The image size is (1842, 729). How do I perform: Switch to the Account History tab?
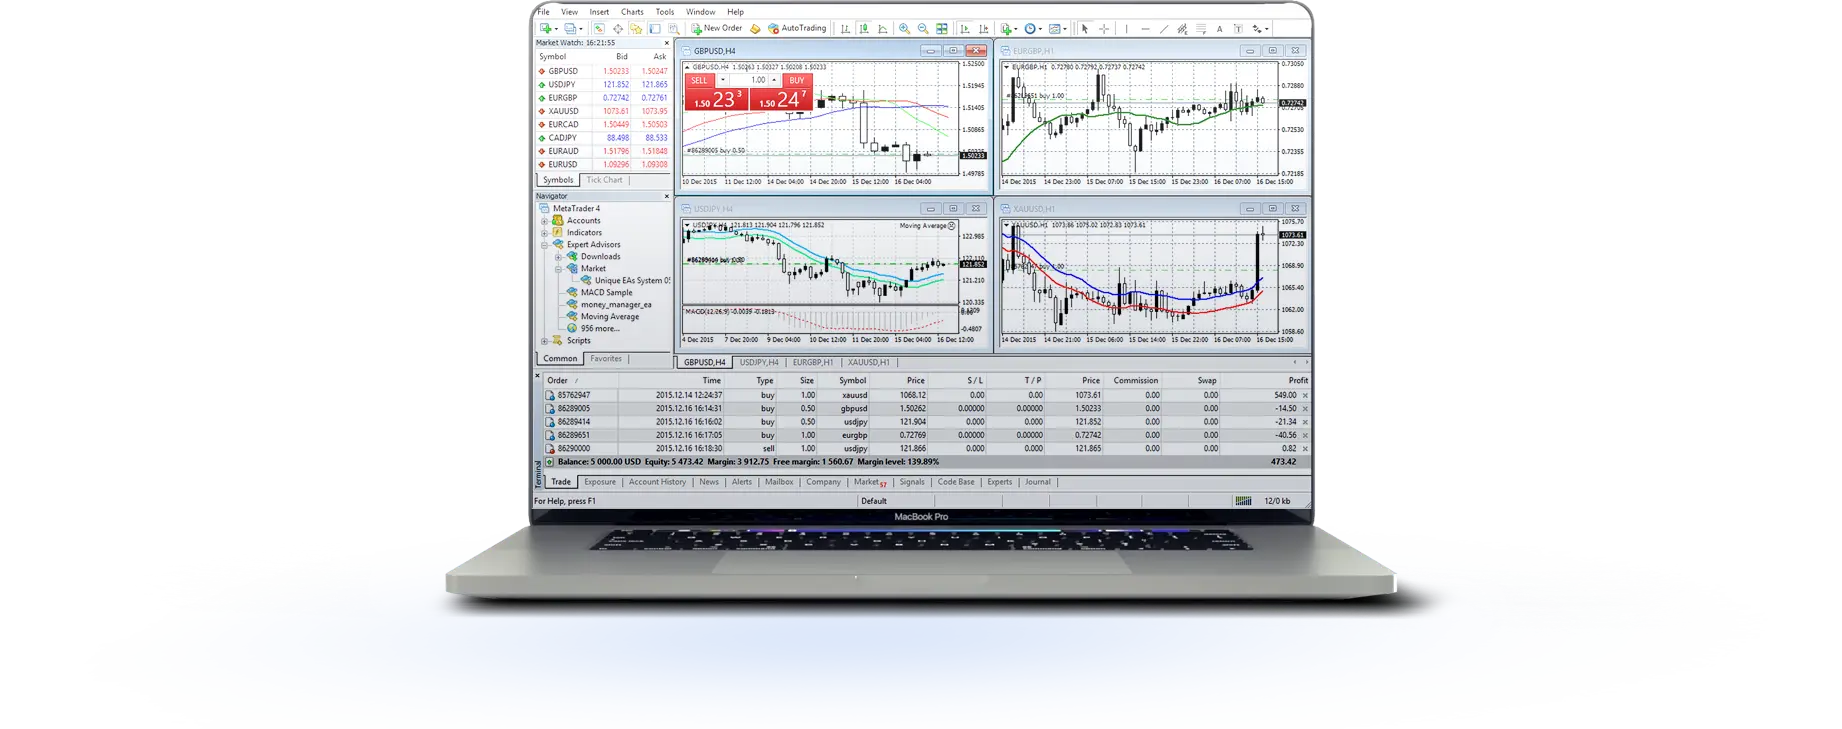click(657, 482)
